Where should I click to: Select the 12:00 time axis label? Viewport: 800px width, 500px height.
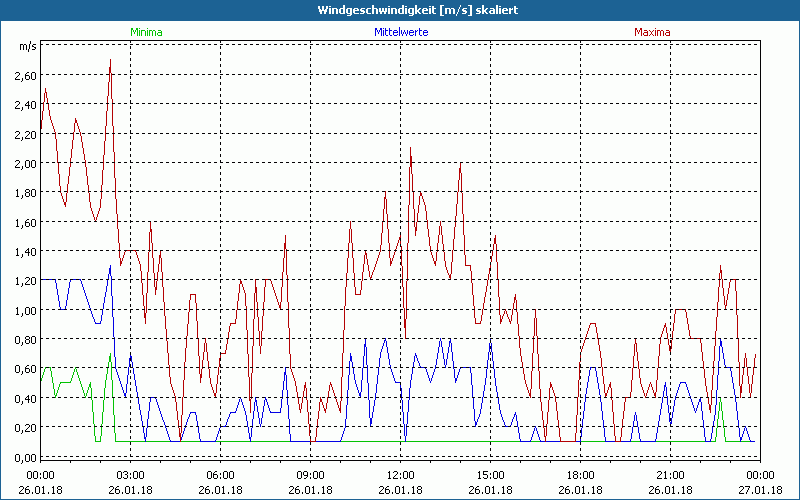[401, 475]
